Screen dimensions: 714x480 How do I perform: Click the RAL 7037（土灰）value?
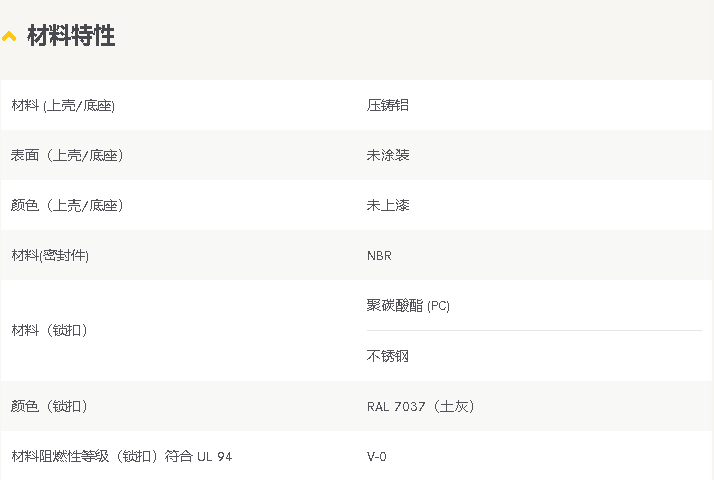pos(421,406)
